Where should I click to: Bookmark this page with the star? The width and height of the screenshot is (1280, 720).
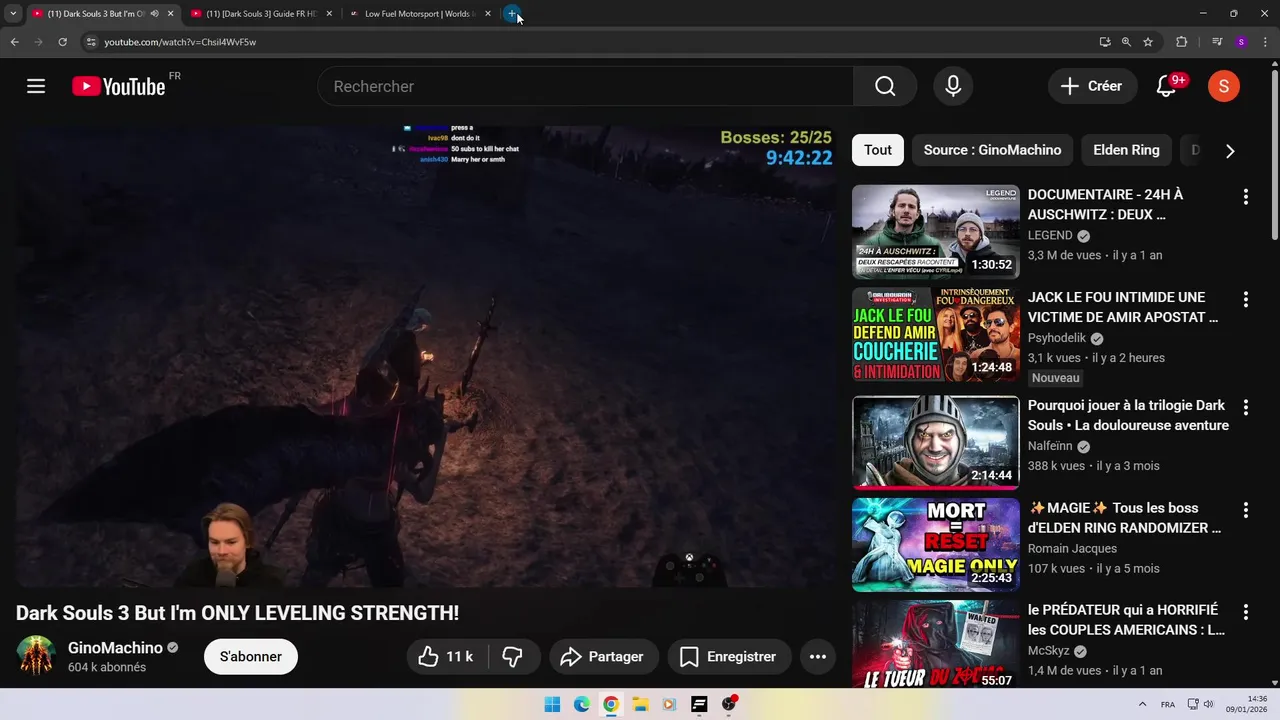coord(1148,42)
